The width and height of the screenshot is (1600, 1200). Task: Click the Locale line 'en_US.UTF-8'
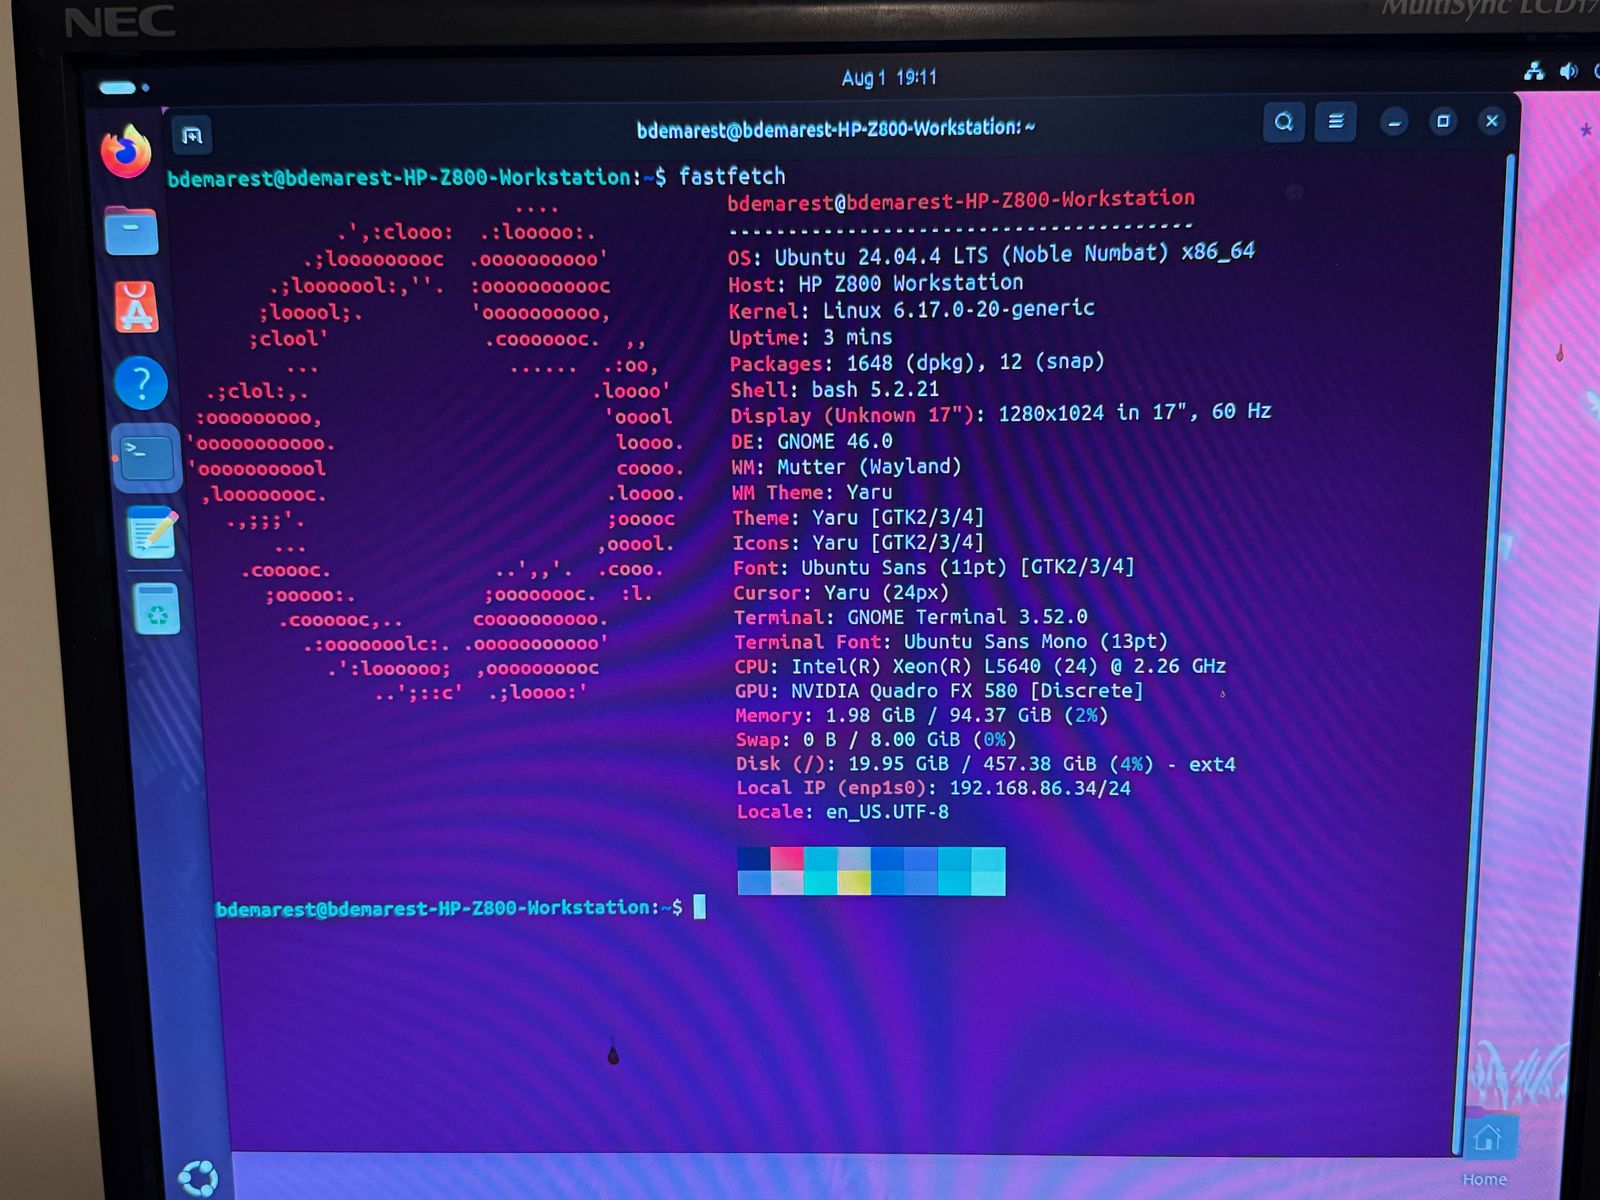843,812
